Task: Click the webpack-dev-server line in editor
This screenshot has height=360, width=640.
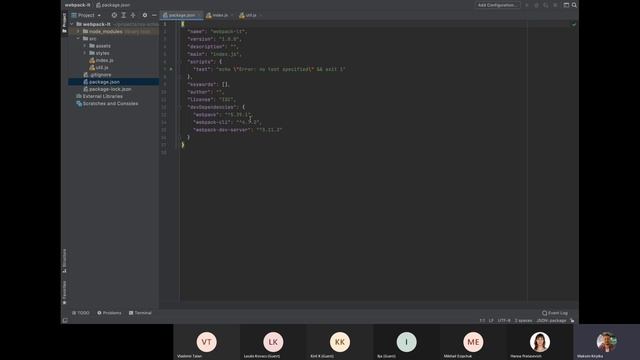Action: pyautogui.click(x=238, y=130)
